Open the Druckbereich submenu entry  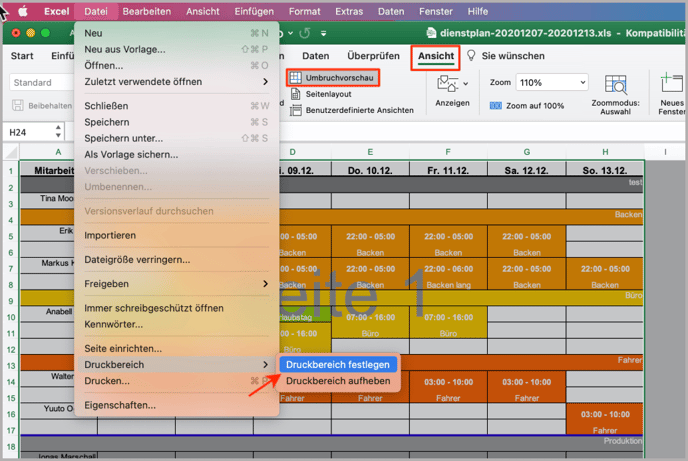176,365
